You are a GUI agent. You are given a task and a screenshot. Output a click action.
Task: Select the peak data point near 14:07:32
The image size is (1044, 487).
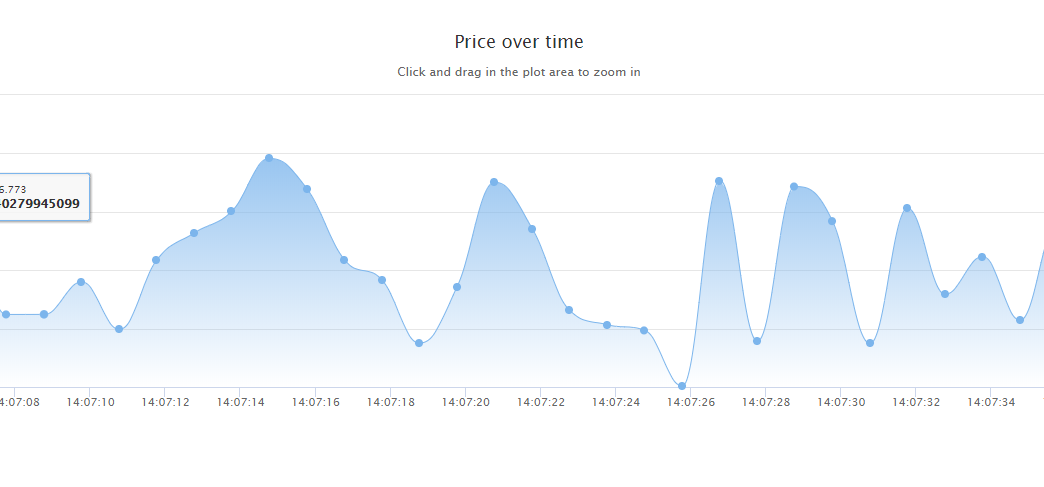907,208
